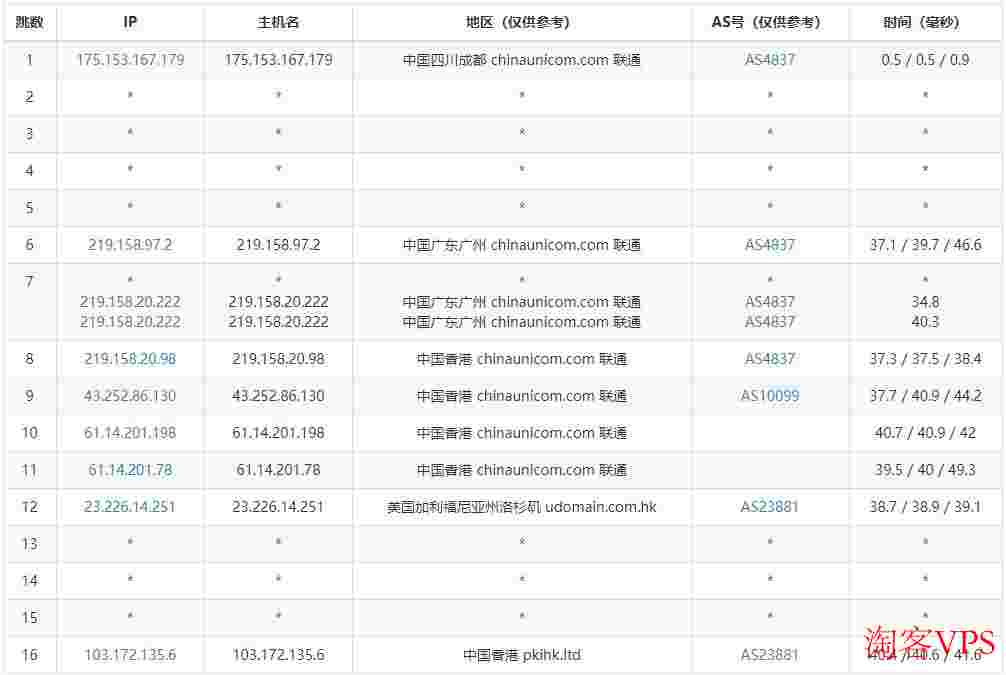Select latency 37.7 / 40.9 / 44.2
This screenshot has height=675, width=1006.
click(x=925, y=397)
